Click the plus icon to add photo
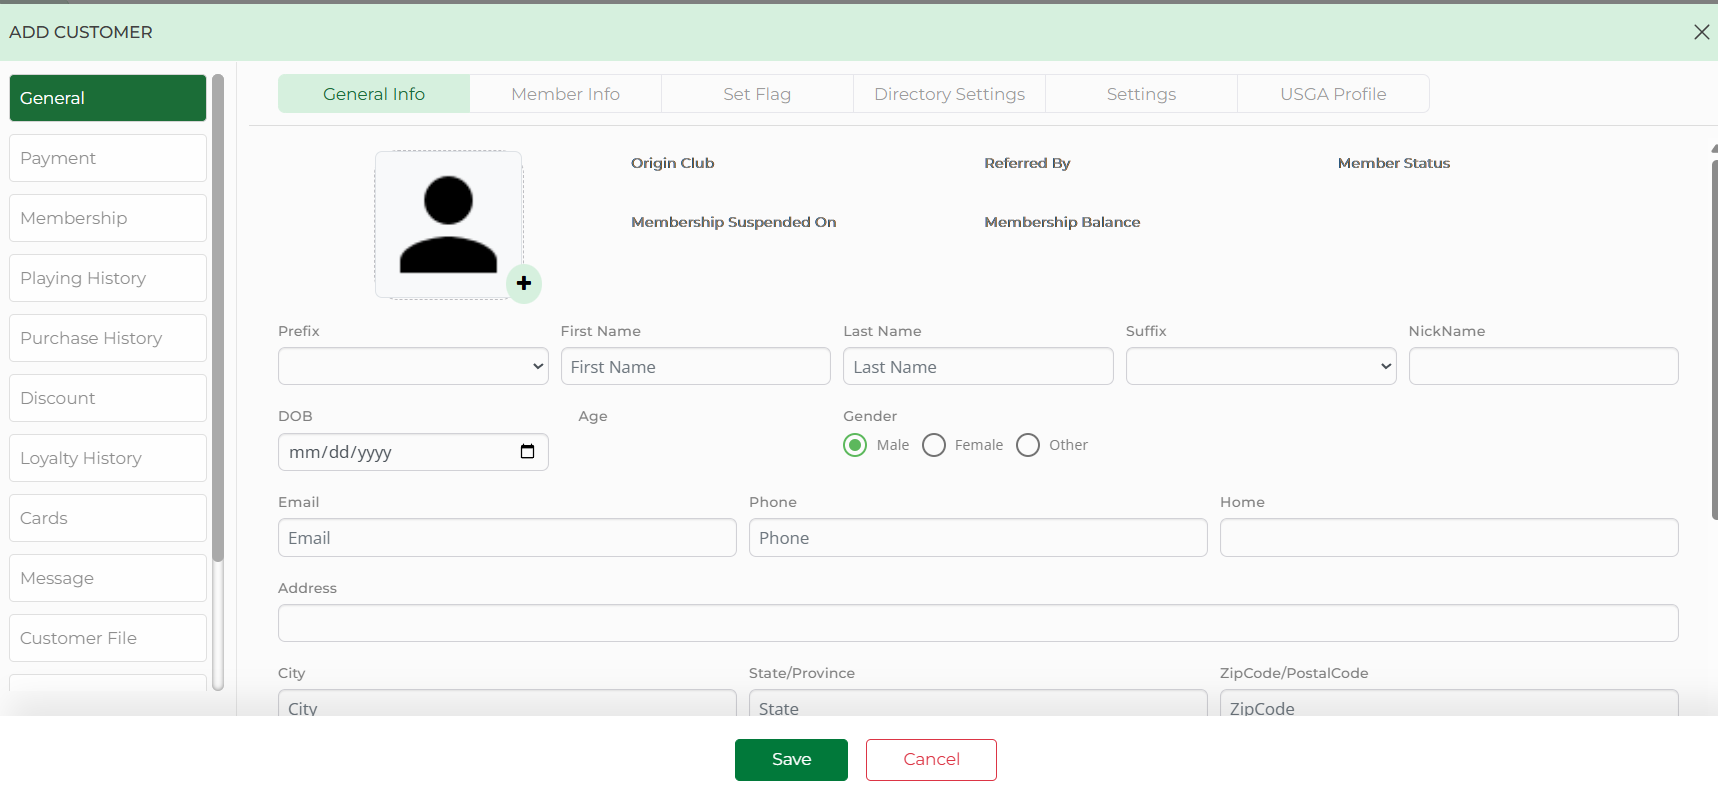 (x=524, y=283)
